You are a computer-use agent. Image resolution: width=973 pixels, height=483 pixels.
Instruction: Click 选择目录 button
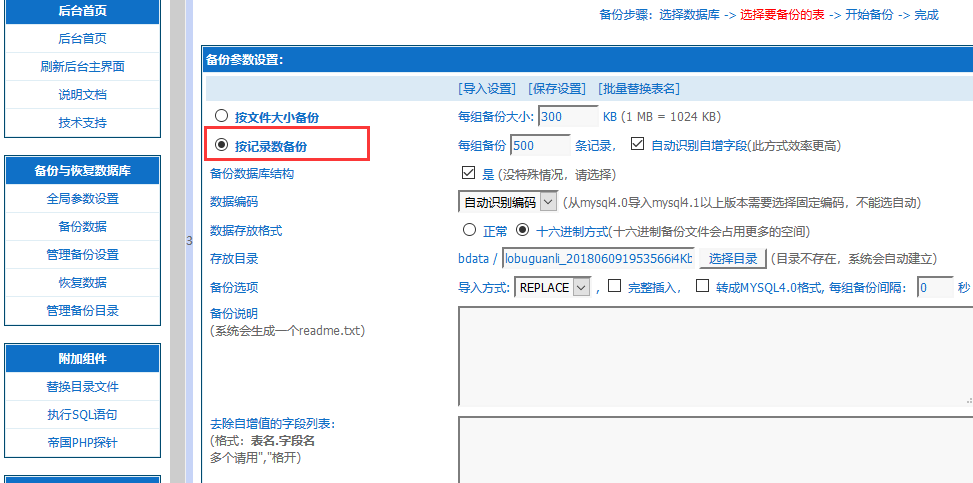[x=733, y=259]
